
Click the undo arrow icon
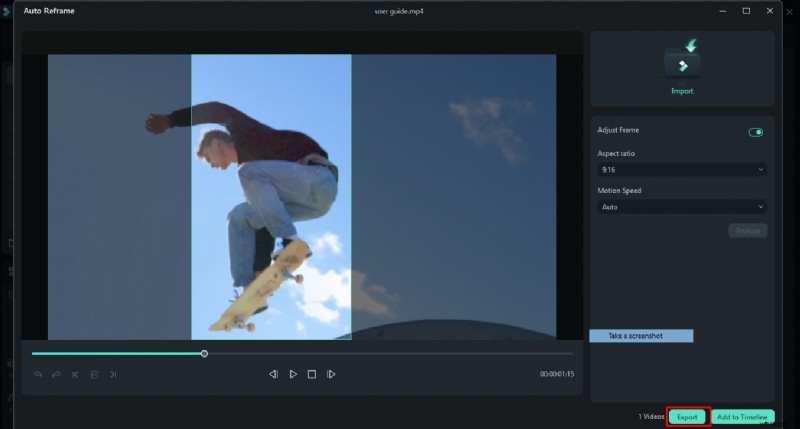38,374
